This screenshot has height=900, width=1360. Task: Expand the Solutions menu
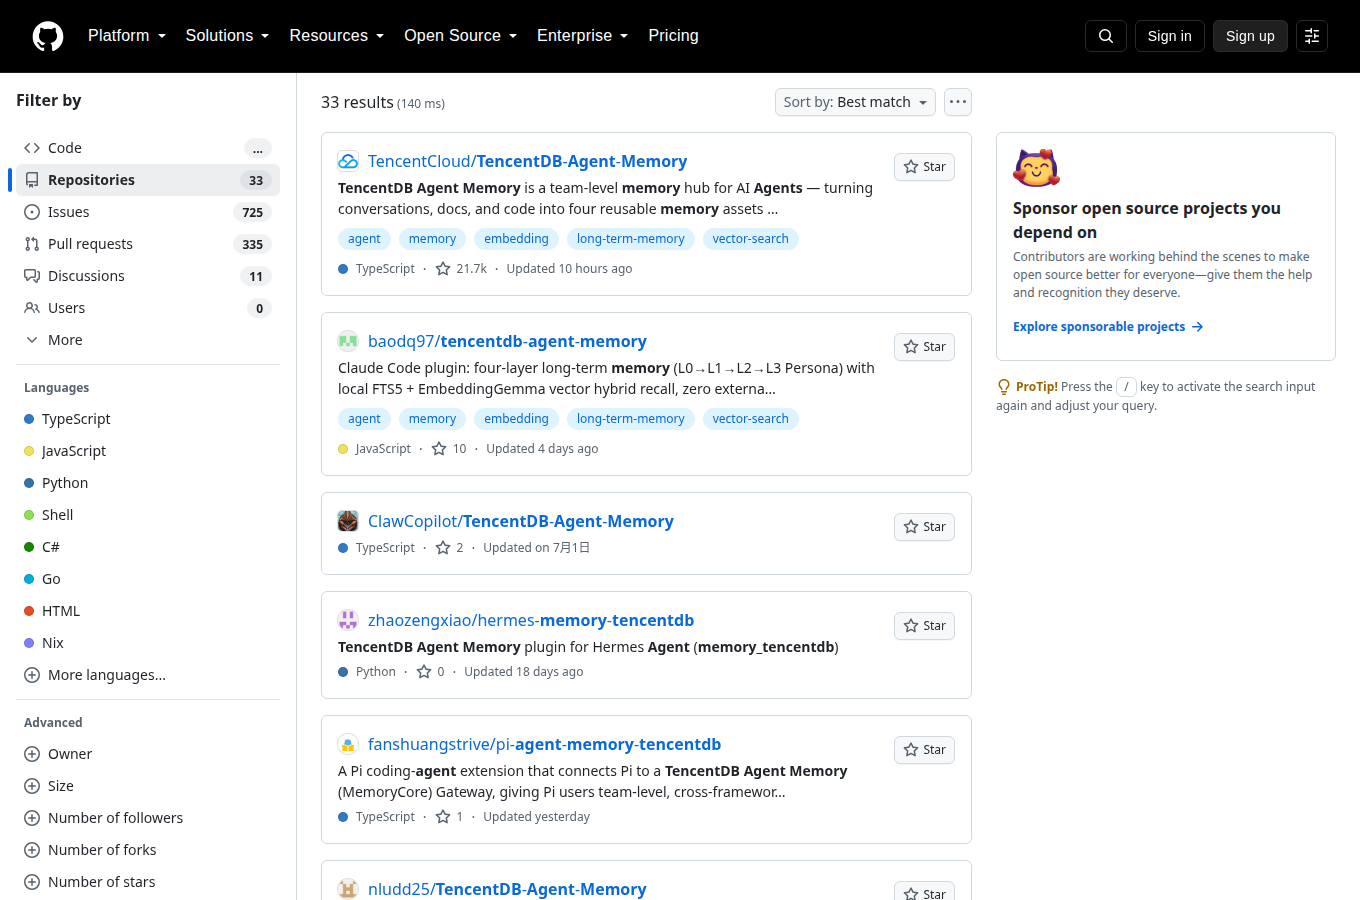227,35
